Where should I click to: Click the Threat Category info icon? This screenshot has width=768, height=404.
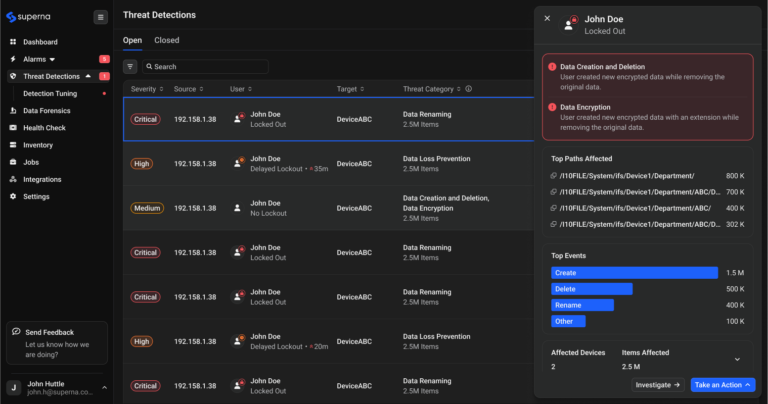pyautogui.click(x=469, y=89)
